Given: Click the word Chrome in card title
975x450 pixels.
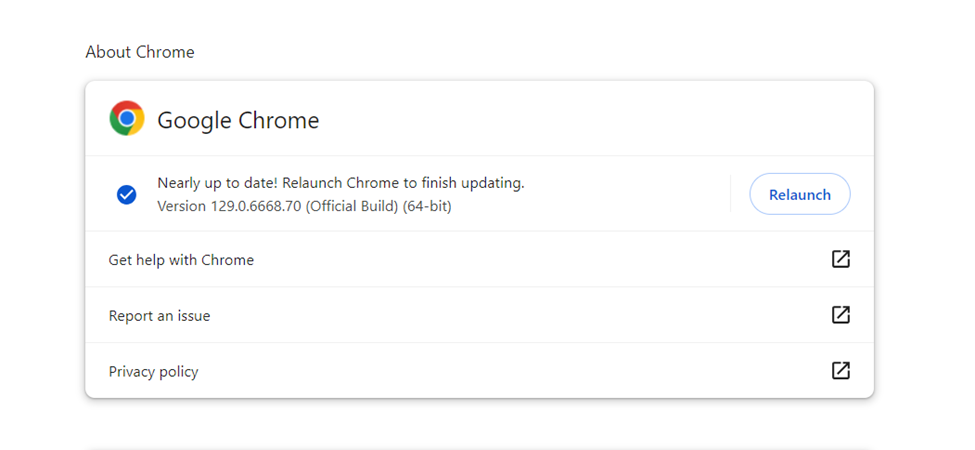Looking at the screenshot, I should [x=278, y=121].
